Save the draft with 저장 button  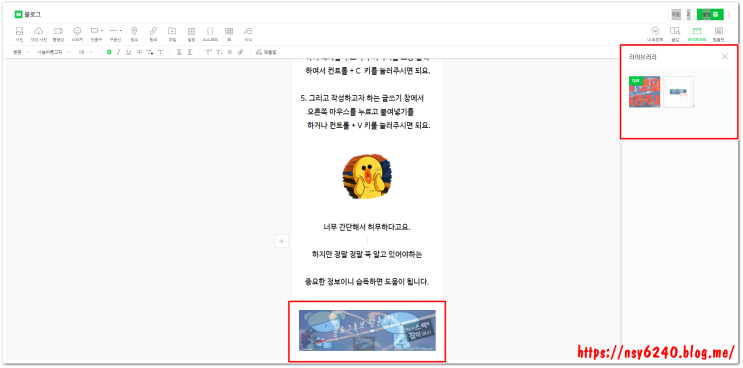pos(676,15)
